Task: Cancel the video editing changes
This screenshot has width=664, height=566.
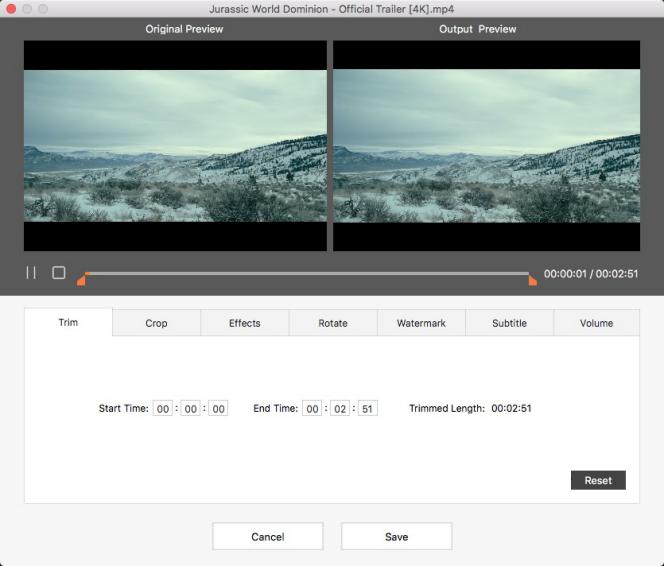Action: (x=267, y=537)
